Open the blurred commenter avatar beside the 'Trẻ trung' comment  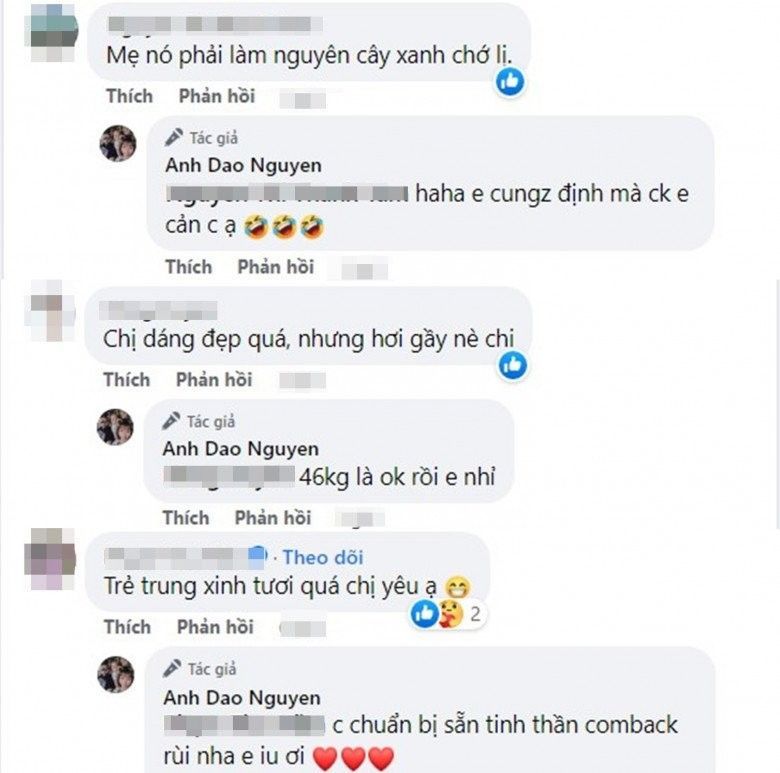pyautogui.click(x=51, y=559)
